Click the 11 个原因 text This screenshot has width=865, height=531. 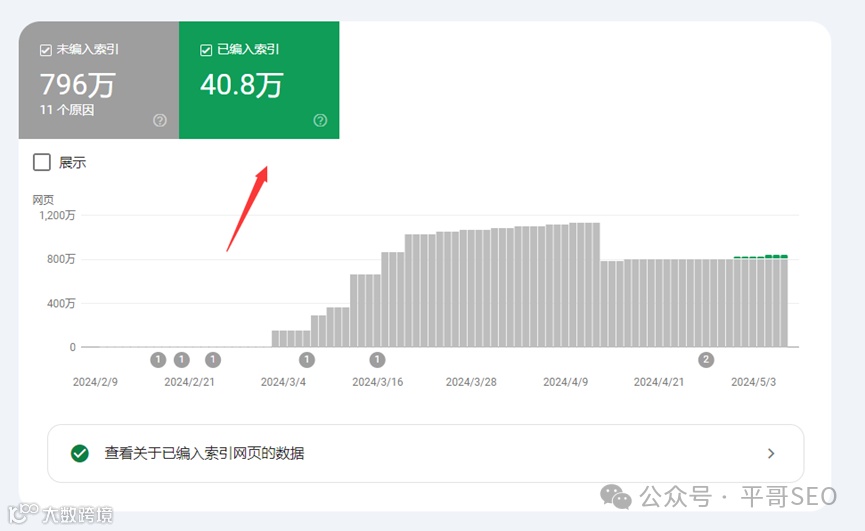tap(67, 110)
